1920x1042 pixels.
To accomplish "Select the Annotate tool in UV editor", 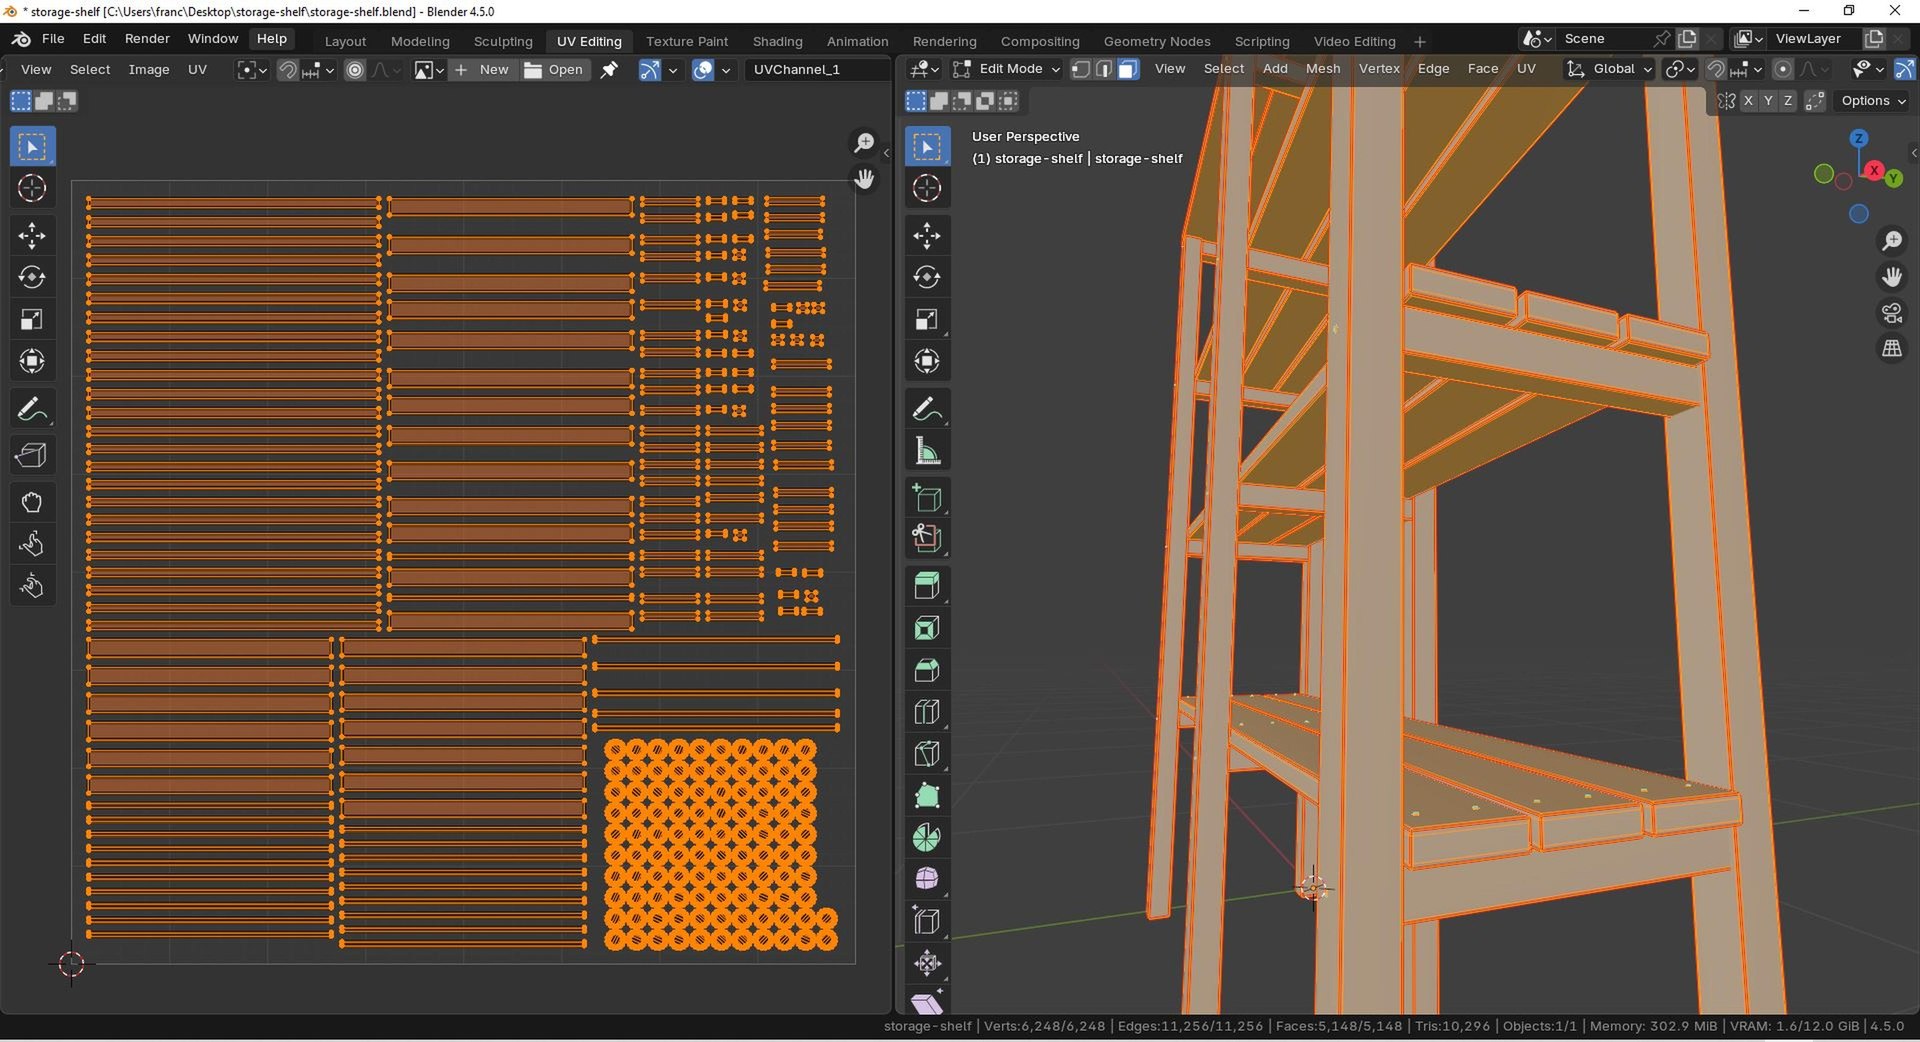I will click(x=32, y=409).
